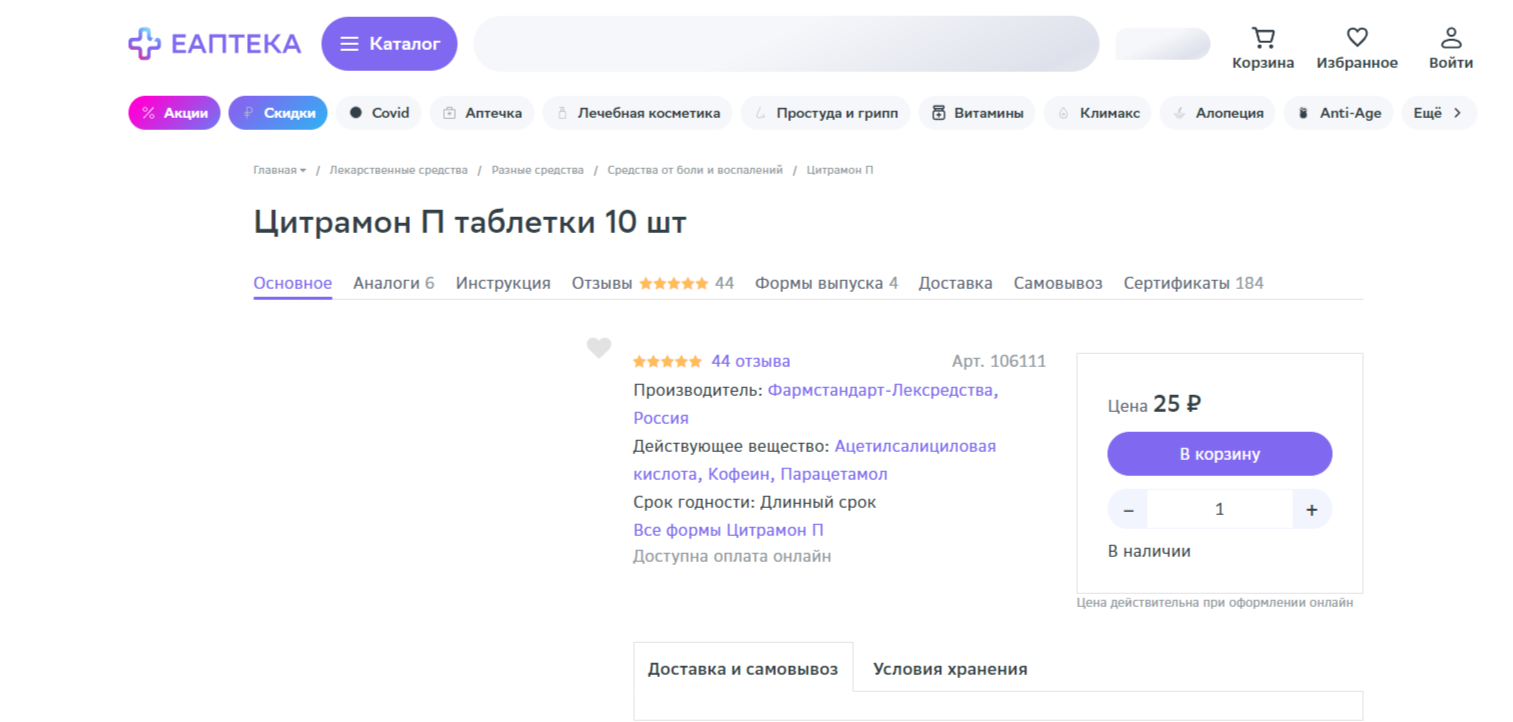Open manufacturer Фармстандарт-Лексредства link

(x=883, y=390)
